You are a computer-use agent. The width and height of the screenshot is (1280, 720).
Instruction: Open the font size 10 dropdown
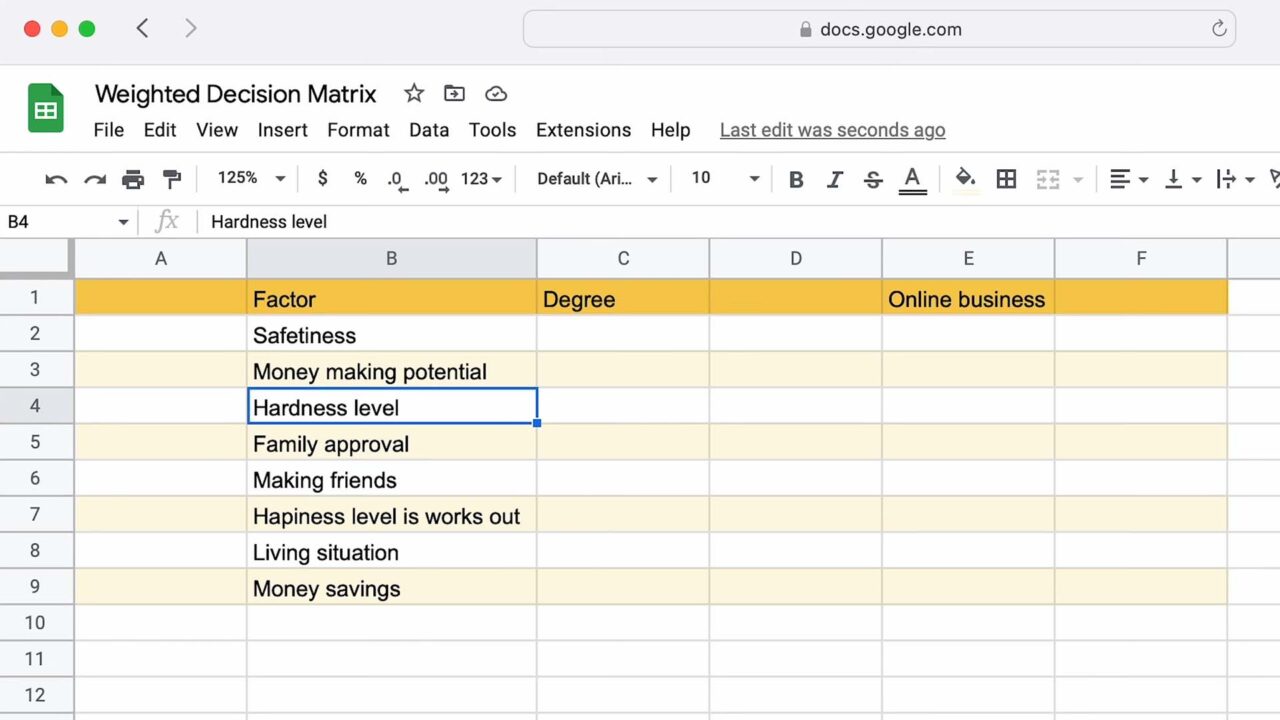pyautogui.click(x=725, y=178)
